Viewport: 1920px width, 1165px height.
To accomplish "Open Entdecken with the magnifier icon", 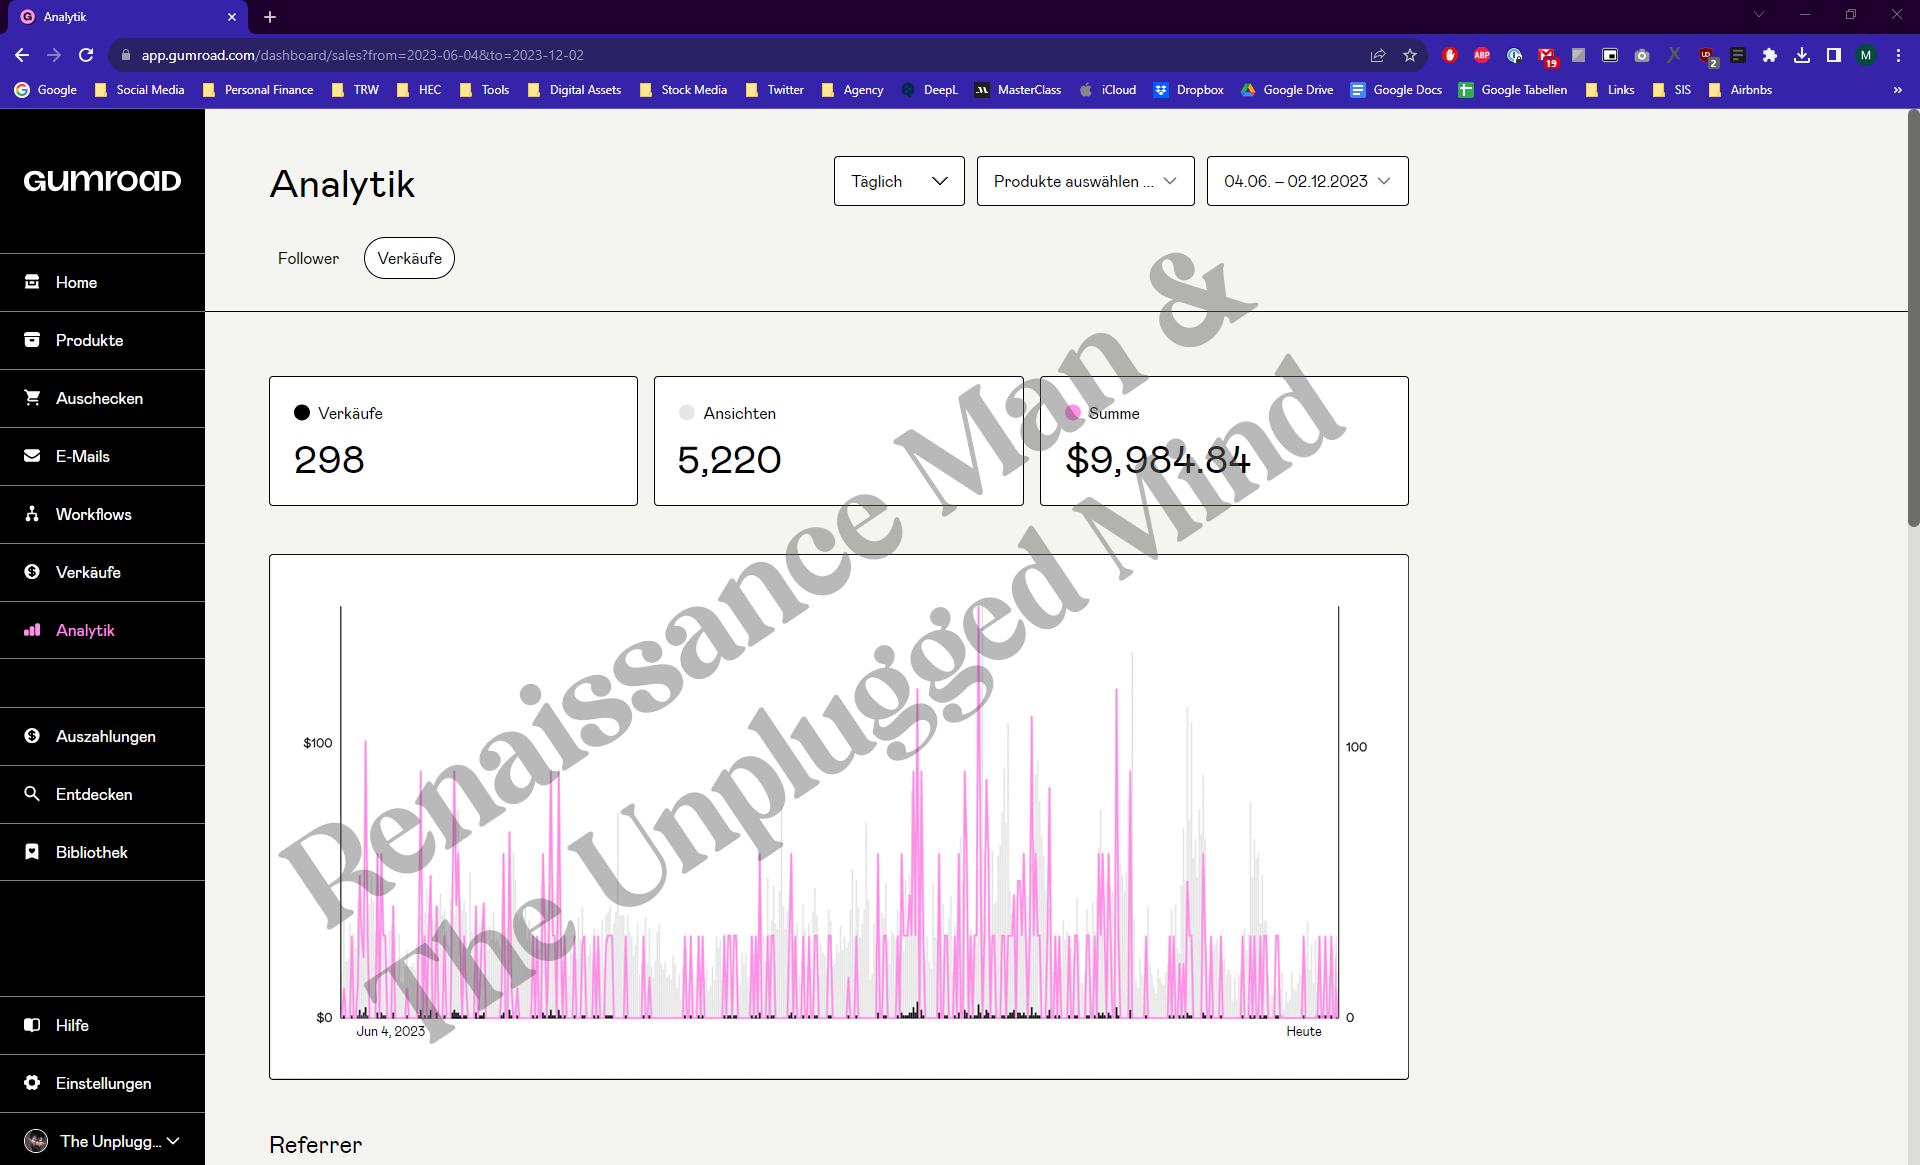I will [32, 794].
